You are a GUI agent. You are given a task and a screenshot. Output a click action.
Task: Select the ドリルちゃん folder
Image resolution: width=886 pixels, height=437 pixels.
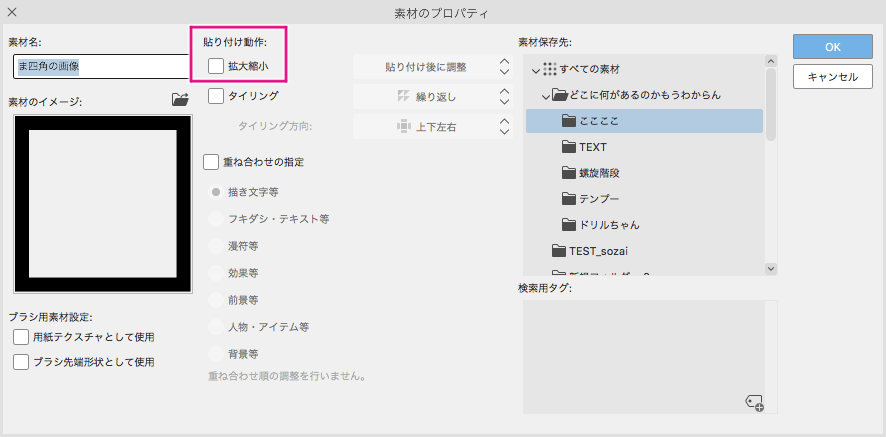644,225
